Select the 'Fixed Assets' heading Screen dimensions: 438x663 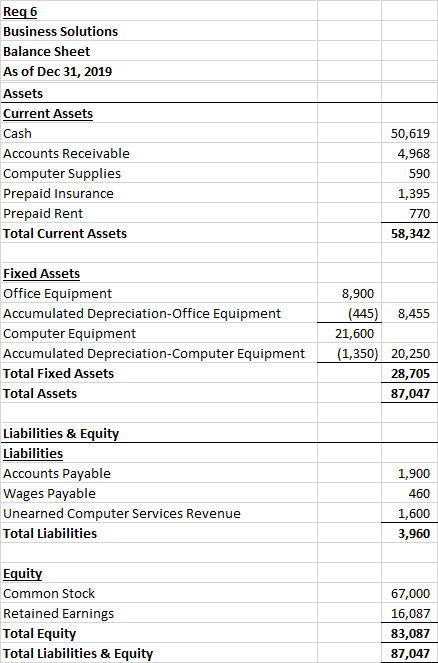pos(41,274)
